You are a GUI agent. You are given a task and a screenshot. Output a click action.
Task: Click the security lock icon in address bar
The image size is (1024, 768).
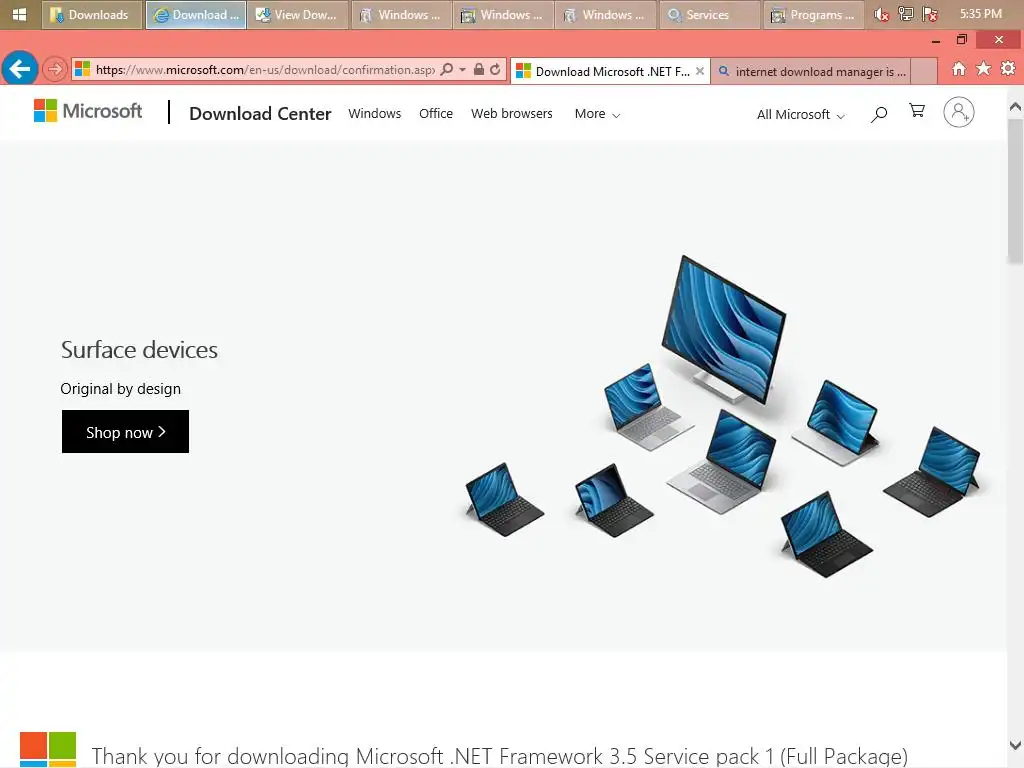479,69
